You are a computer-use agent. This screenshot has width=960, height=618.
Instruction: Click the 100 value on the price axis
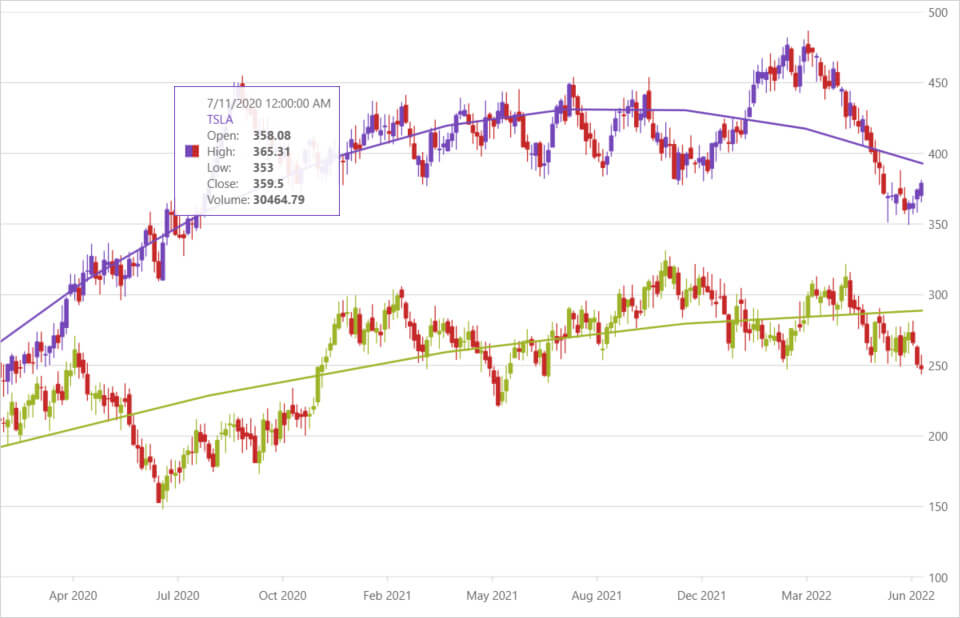click(938, 578)
